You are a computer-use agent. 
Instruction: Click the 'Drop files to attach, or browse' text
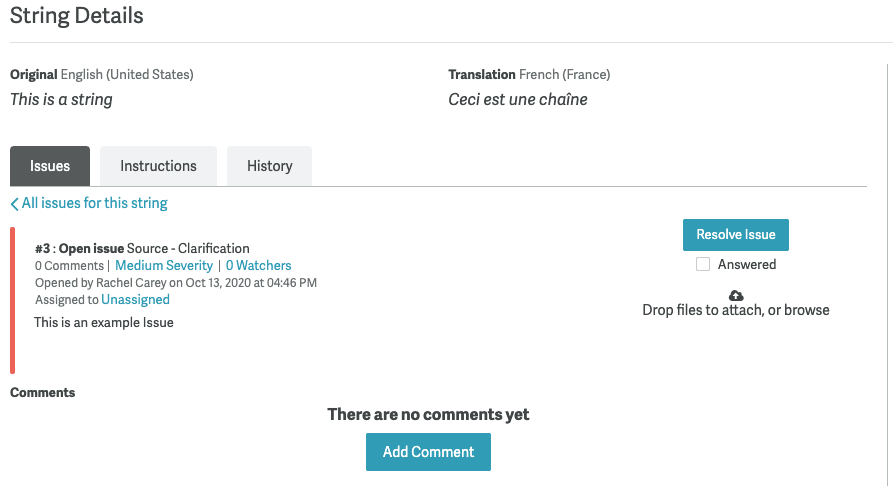click(735, 310)
